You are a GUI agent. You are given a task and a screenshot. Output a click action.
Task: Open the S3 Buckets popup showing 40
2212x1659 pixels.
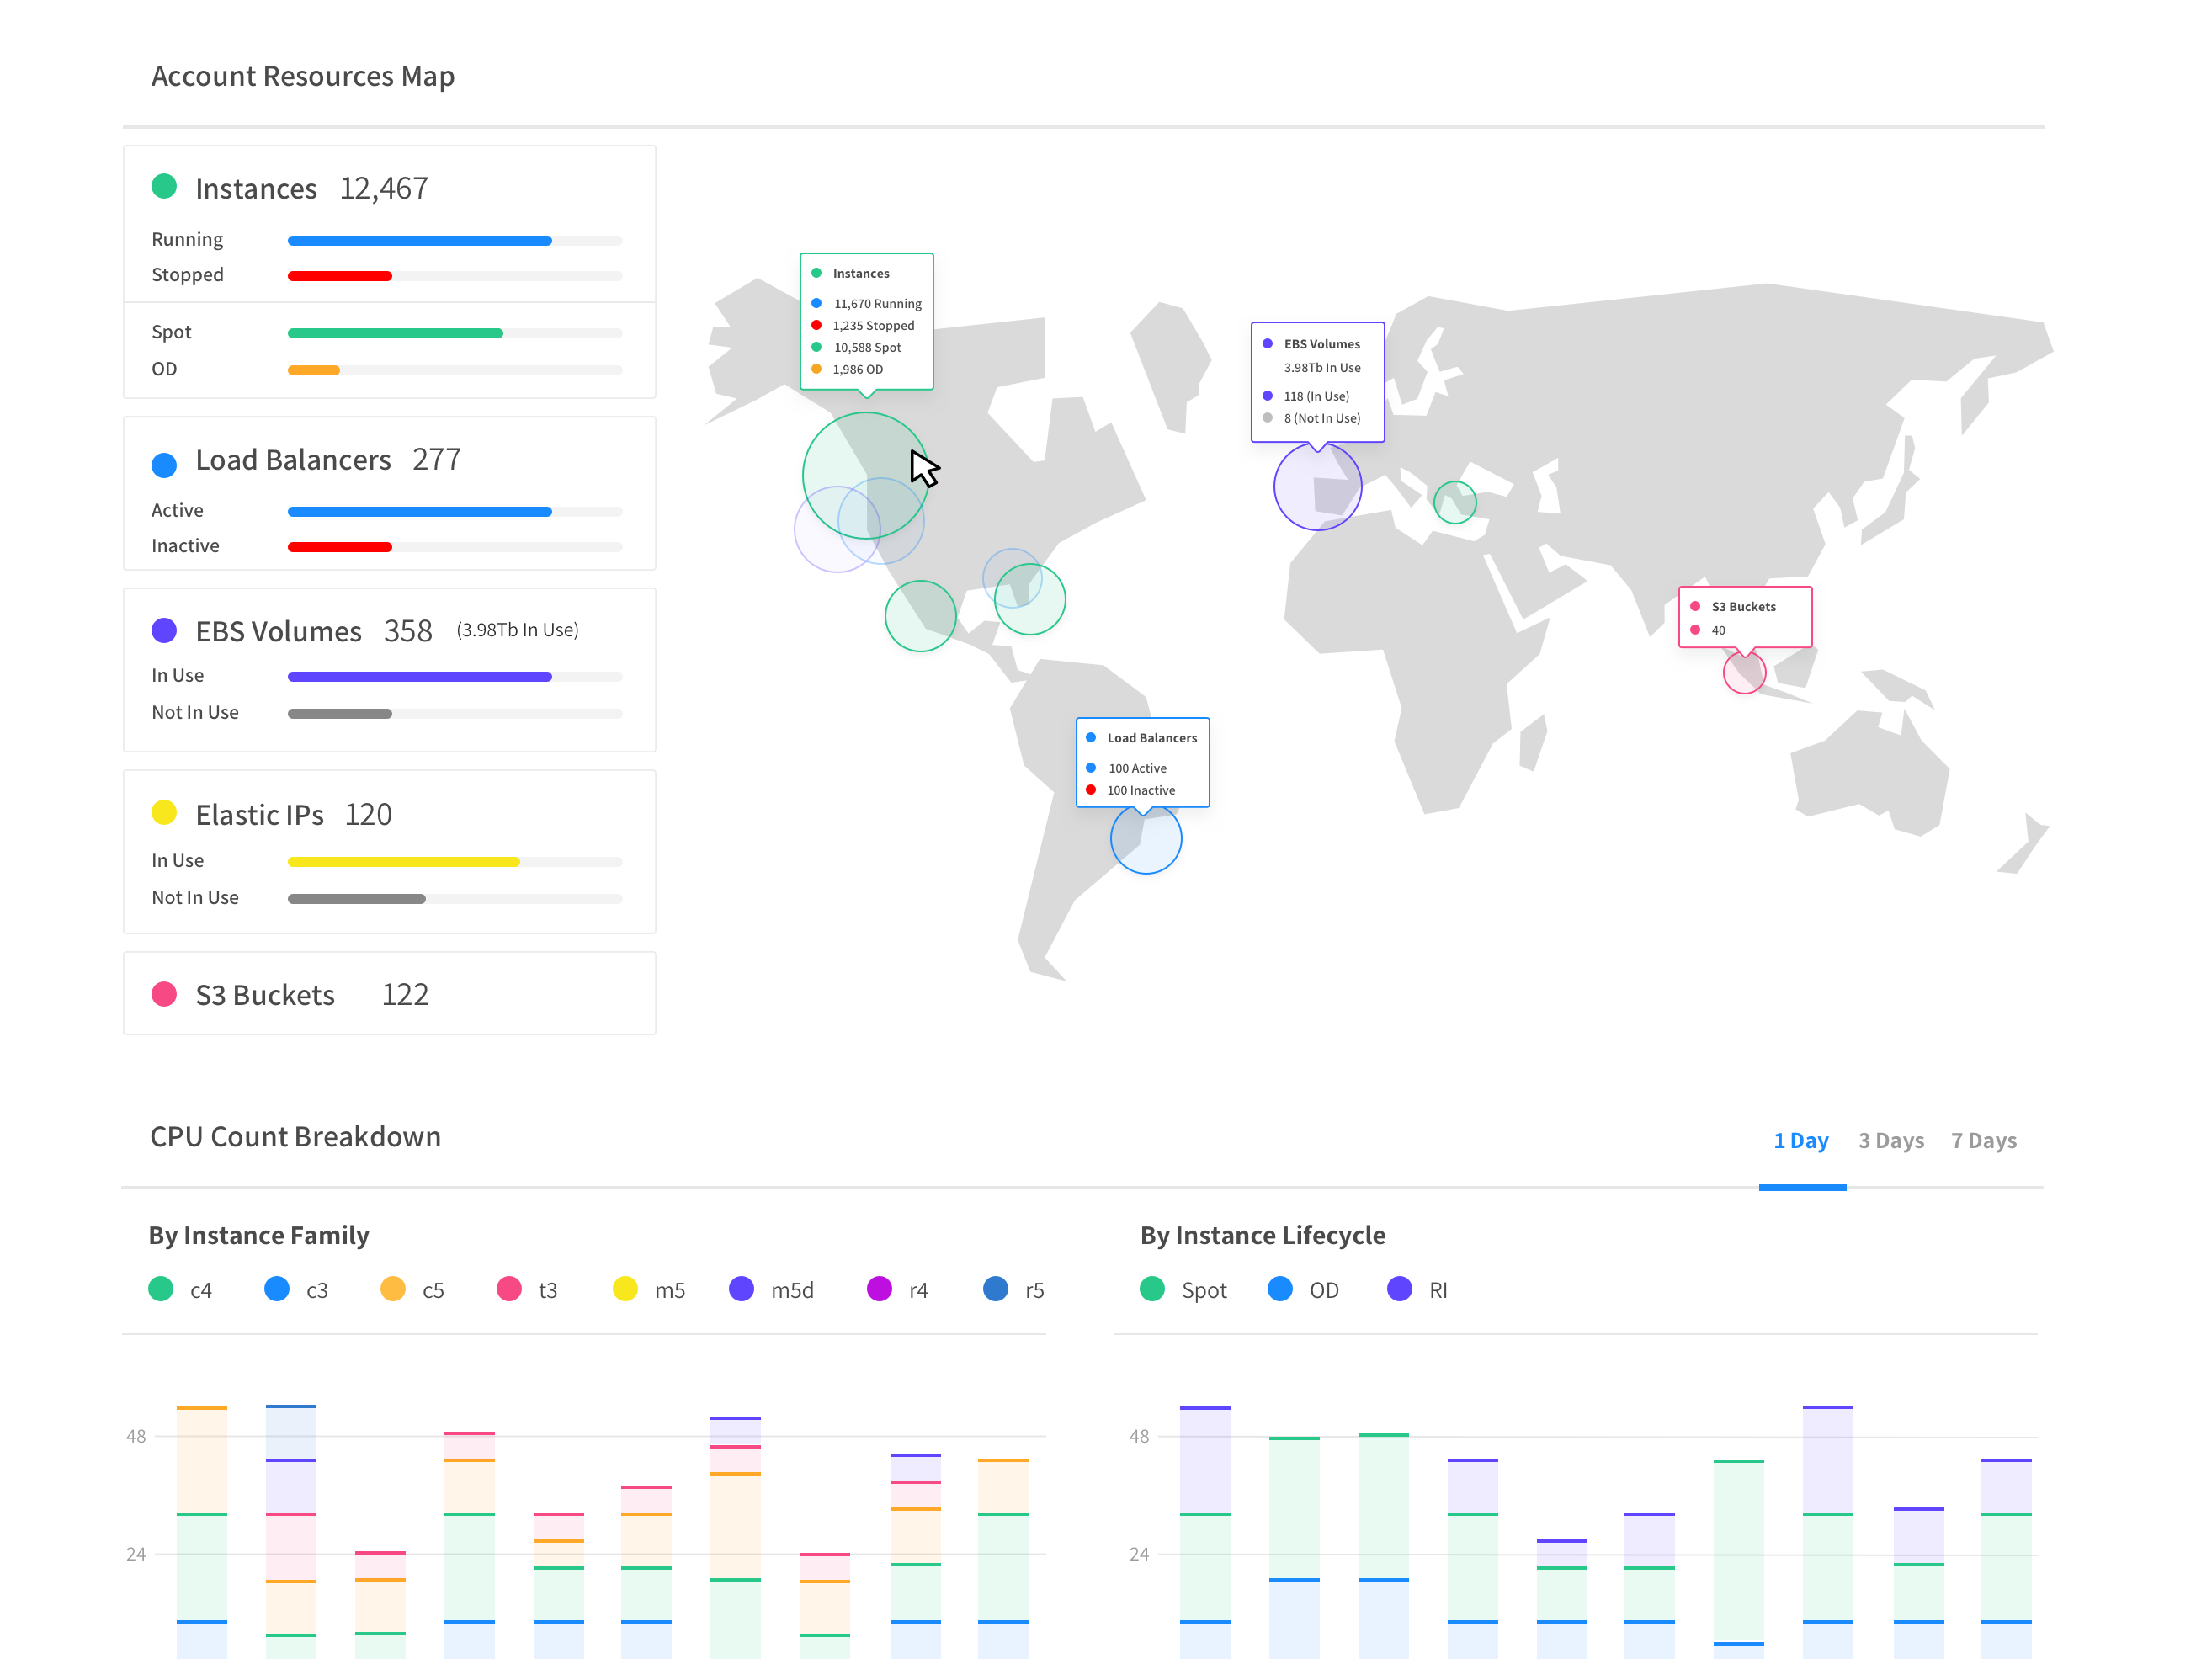[1745, 618]
